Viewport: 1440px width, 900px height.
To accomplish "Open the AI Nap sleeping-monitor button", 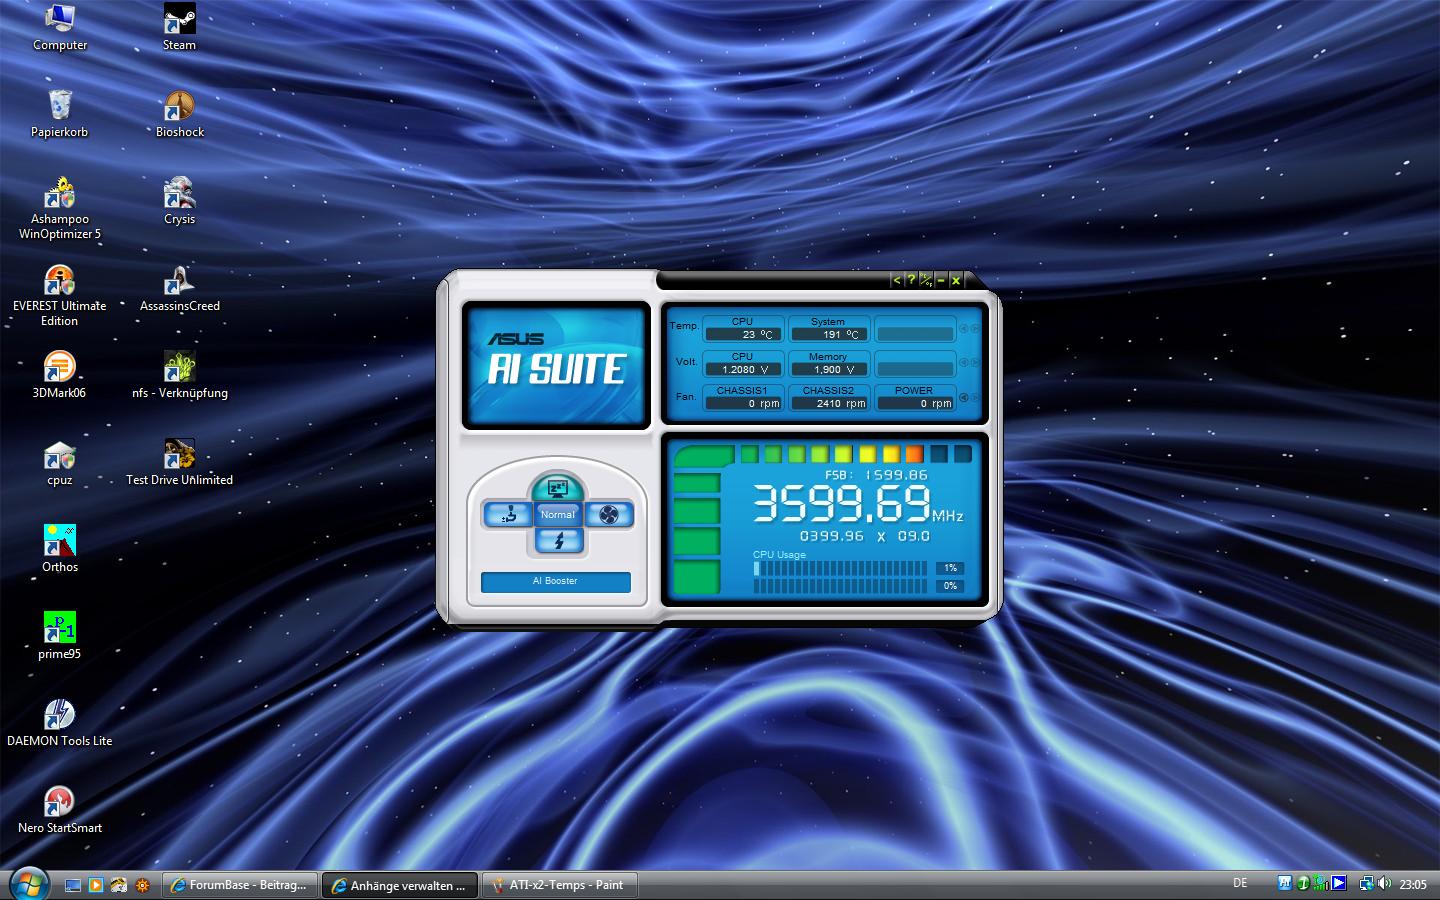I will [x=558, y=488].
